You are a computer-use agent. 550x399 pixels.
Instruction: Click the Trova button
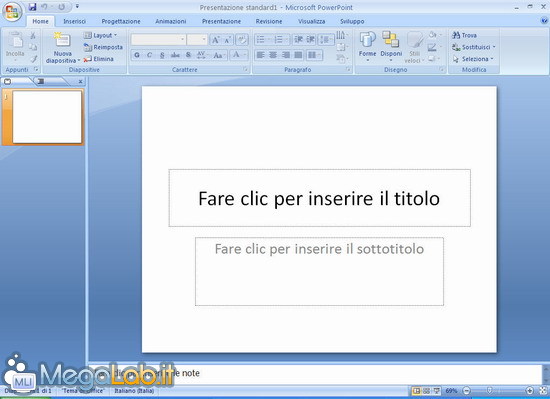point(464,35)
